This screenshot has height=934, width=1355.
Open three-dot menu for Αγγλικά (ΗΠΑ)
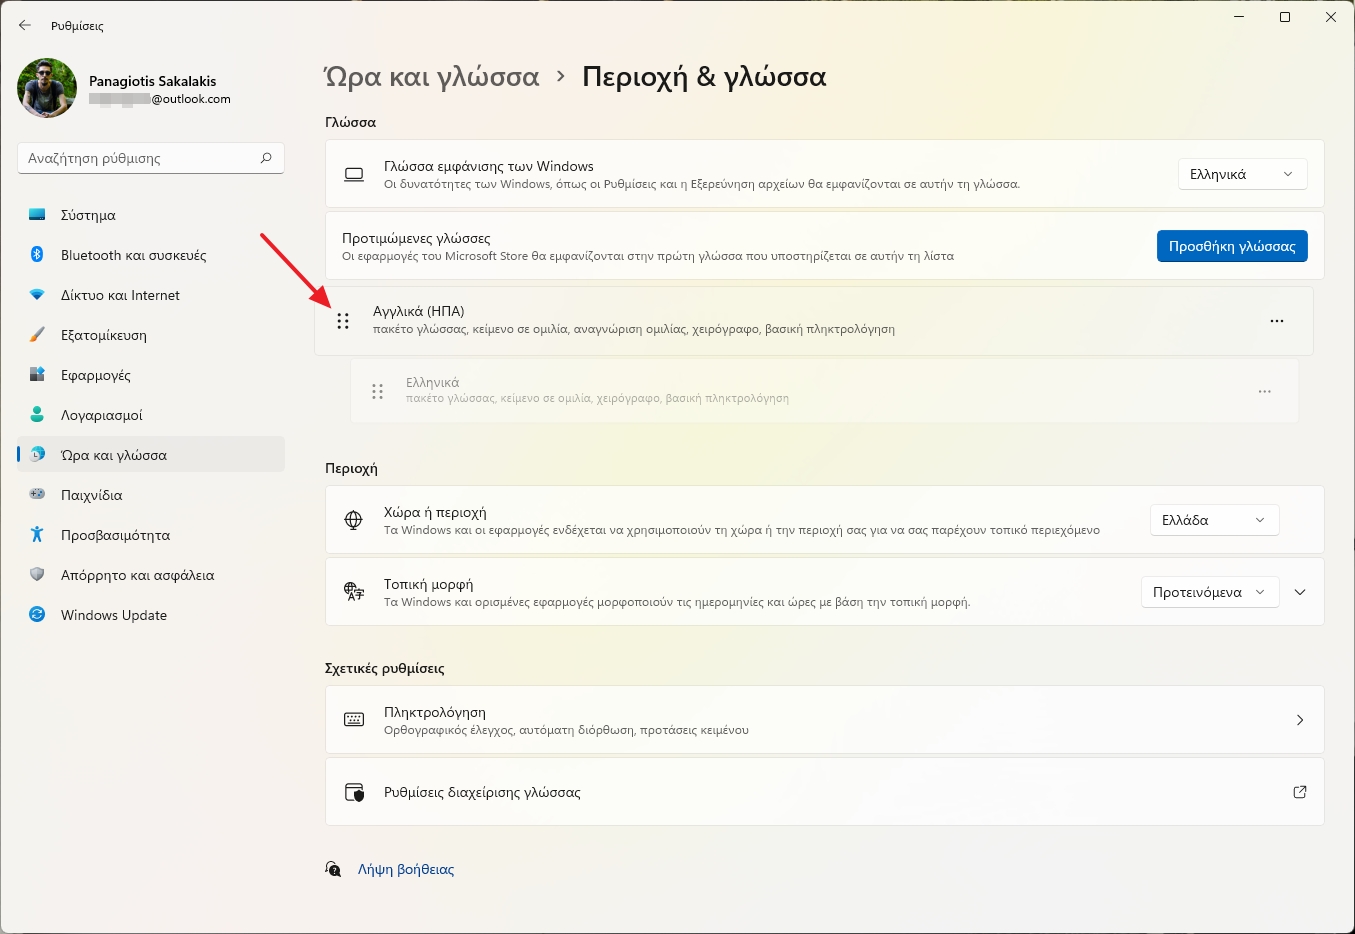tap(1276, 321)
